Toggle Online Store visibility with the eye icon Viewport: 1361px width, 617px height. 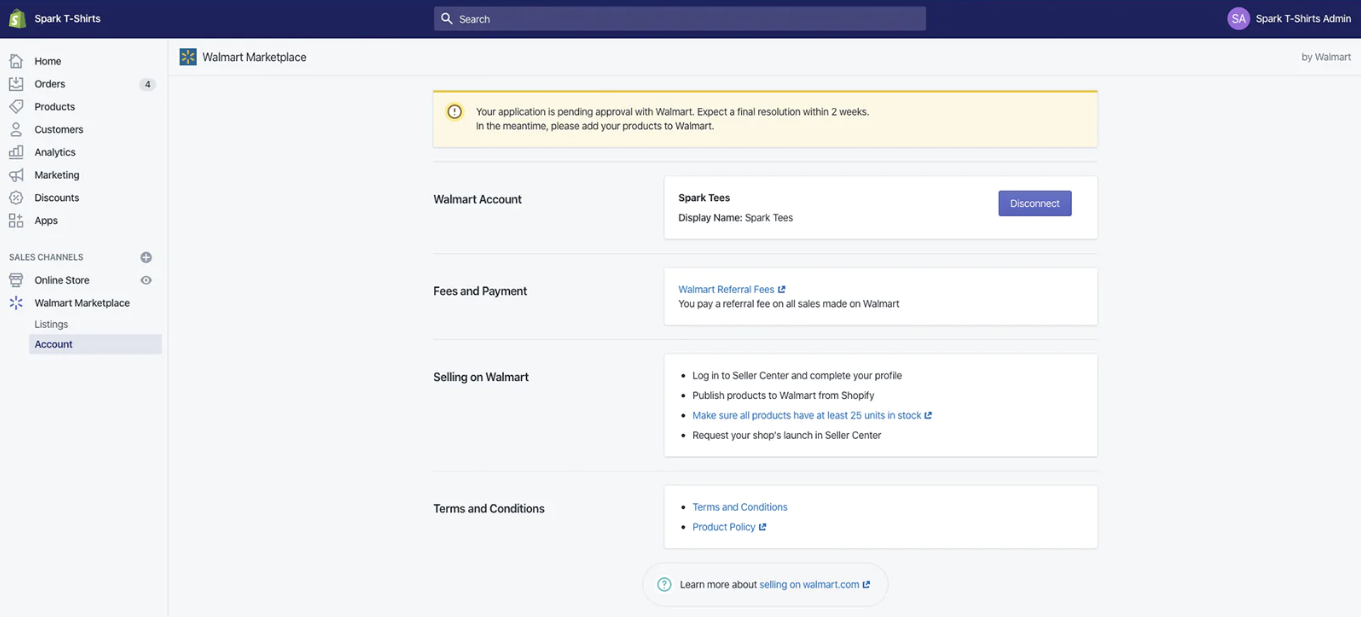pyautogui.click(x=145, y=280)
